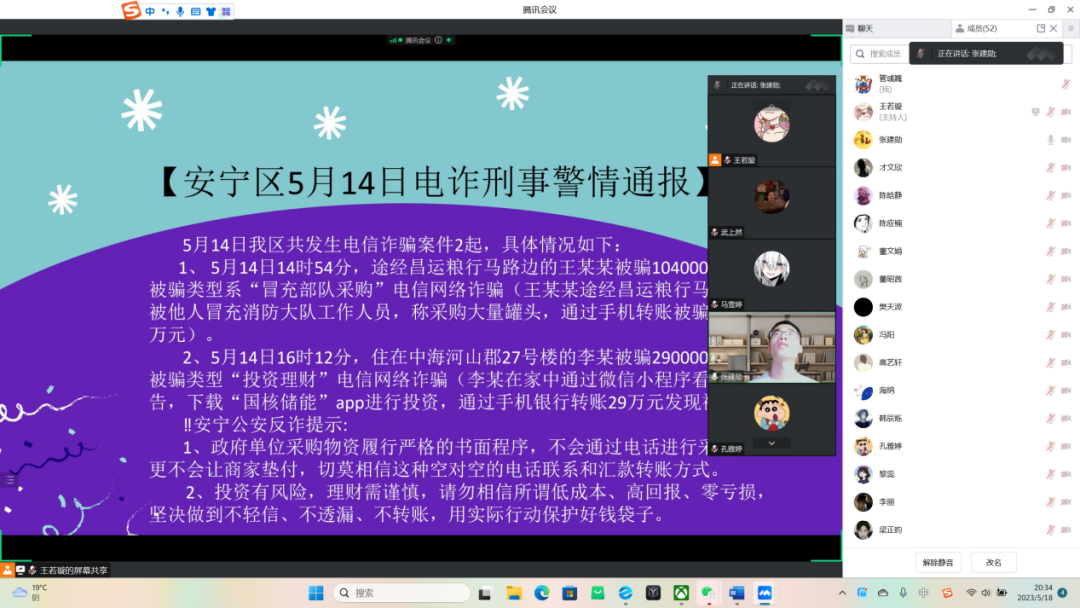Open WeChat from the taskbar
Viewport: 1080px width, 608px height.
point(708,592)
